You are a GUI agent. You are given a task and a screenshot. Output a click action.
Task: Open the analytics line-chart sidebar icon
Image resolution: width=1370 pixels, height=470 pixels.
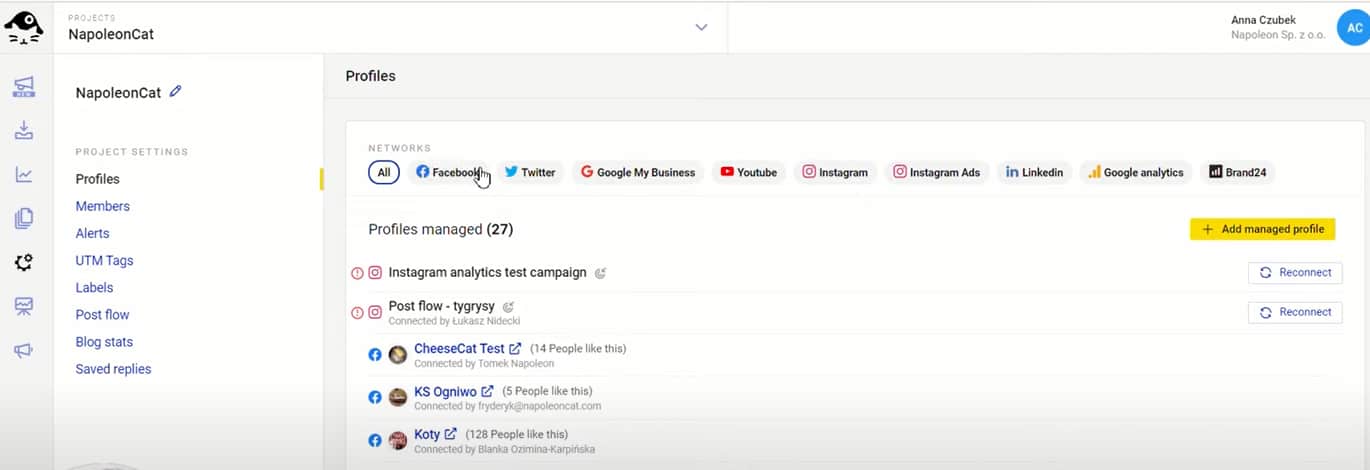24,175
